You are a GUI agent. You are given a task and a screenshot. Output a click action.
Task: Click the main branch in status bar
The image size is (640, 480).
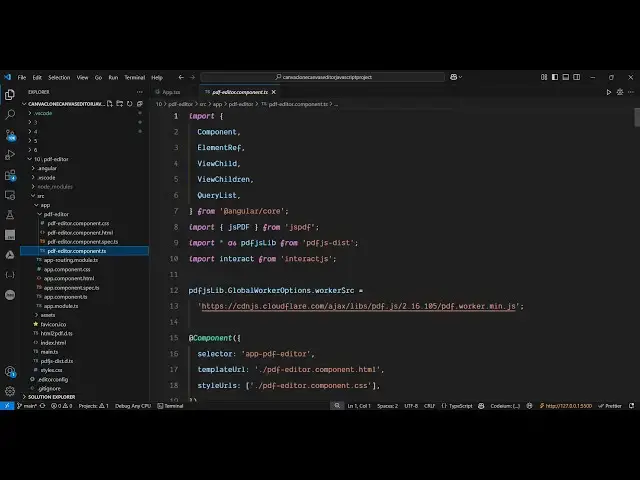(x=27, y=406)
